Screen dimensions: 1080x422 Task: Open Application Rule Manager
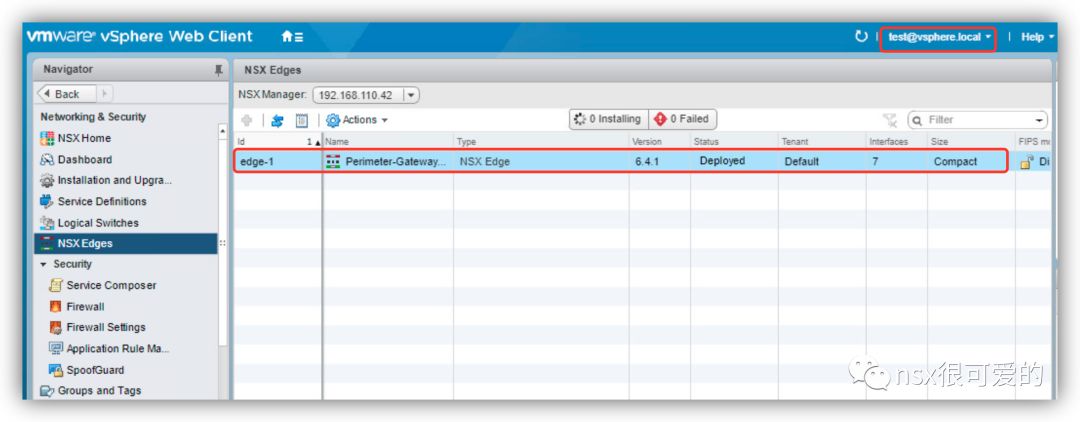pos(118,349)
